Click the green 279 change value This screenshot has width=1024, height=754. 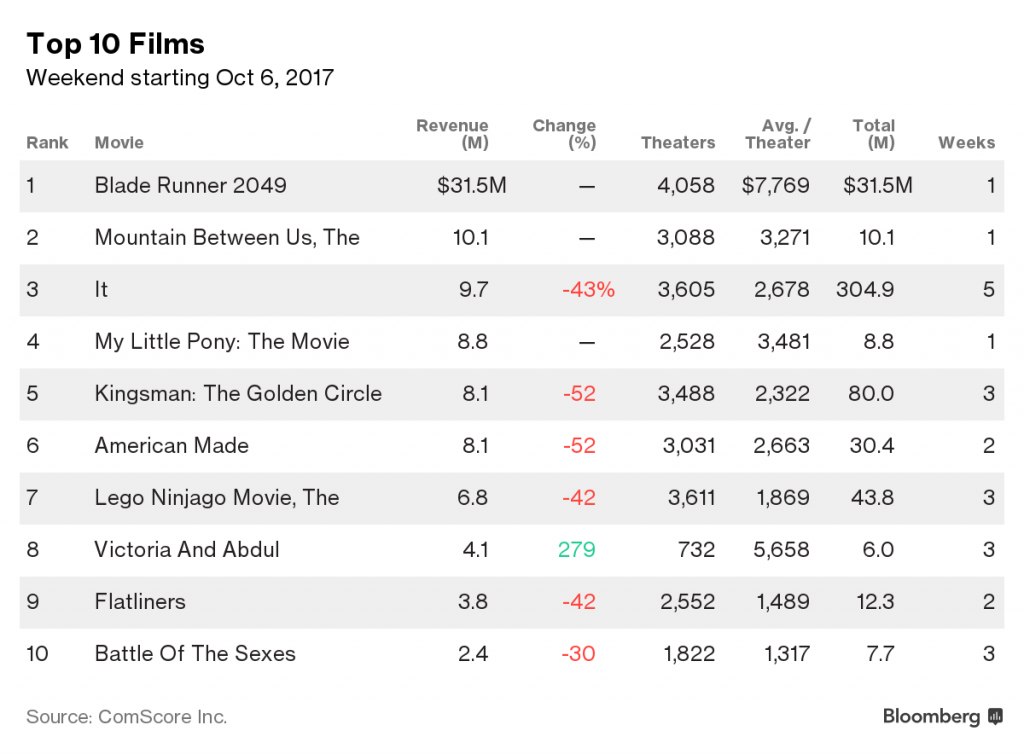(578, 549)
